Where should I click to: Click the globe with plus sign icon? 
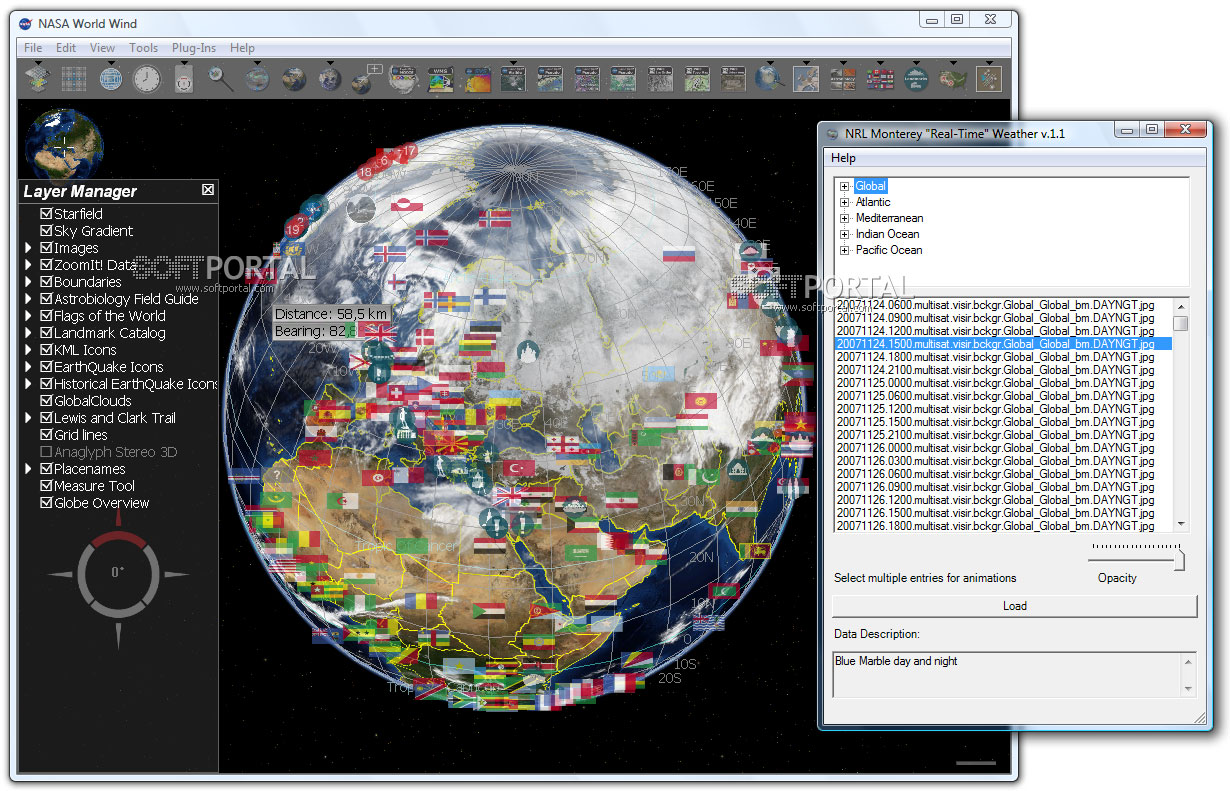[365, 78]
